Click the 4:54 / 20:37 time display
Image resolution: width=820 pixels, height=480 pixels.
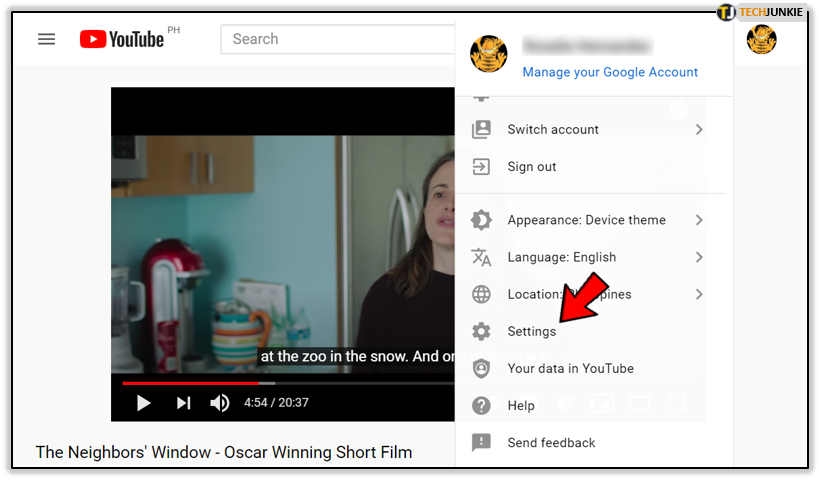pos(276,403)
